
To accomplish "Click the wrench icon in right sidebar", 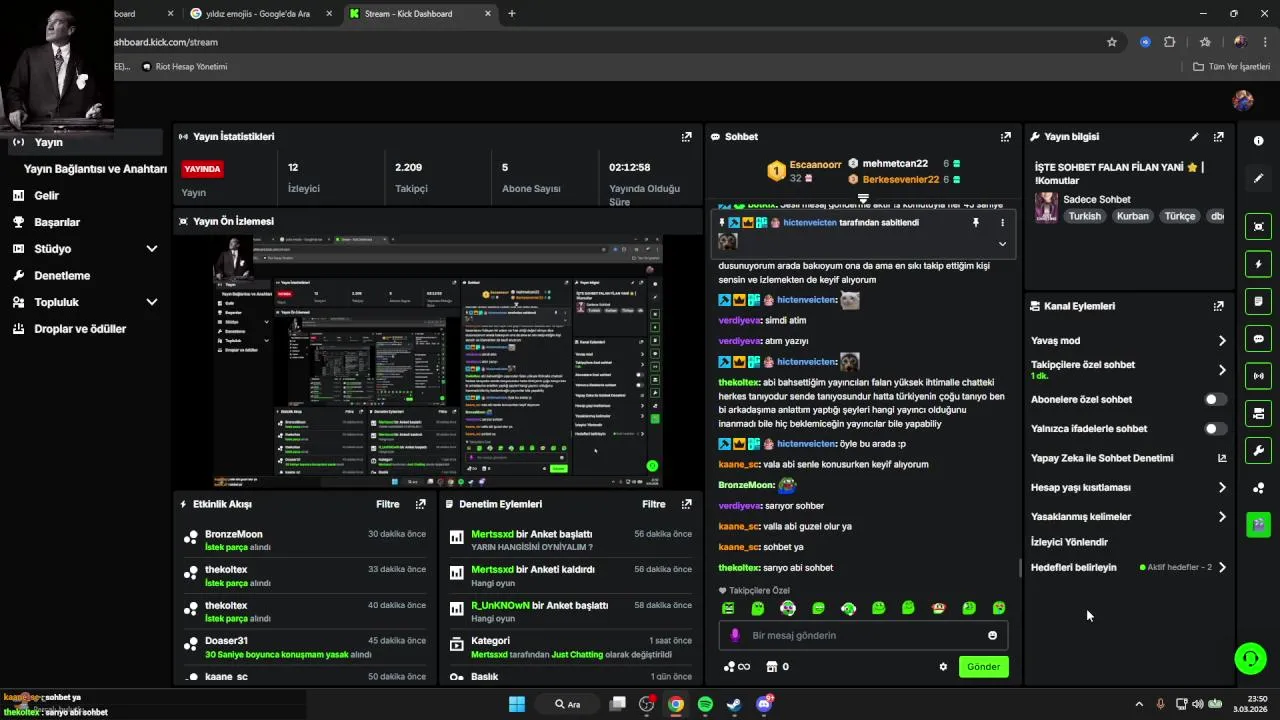I will click(x=1258, y=450).
